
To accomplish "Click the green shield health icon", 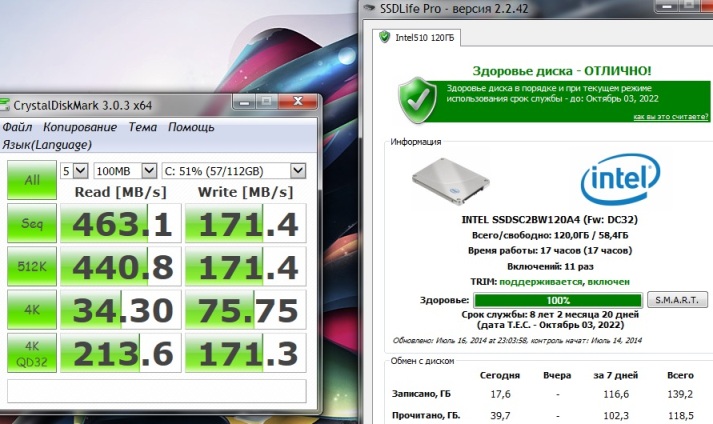I will 417,100.
